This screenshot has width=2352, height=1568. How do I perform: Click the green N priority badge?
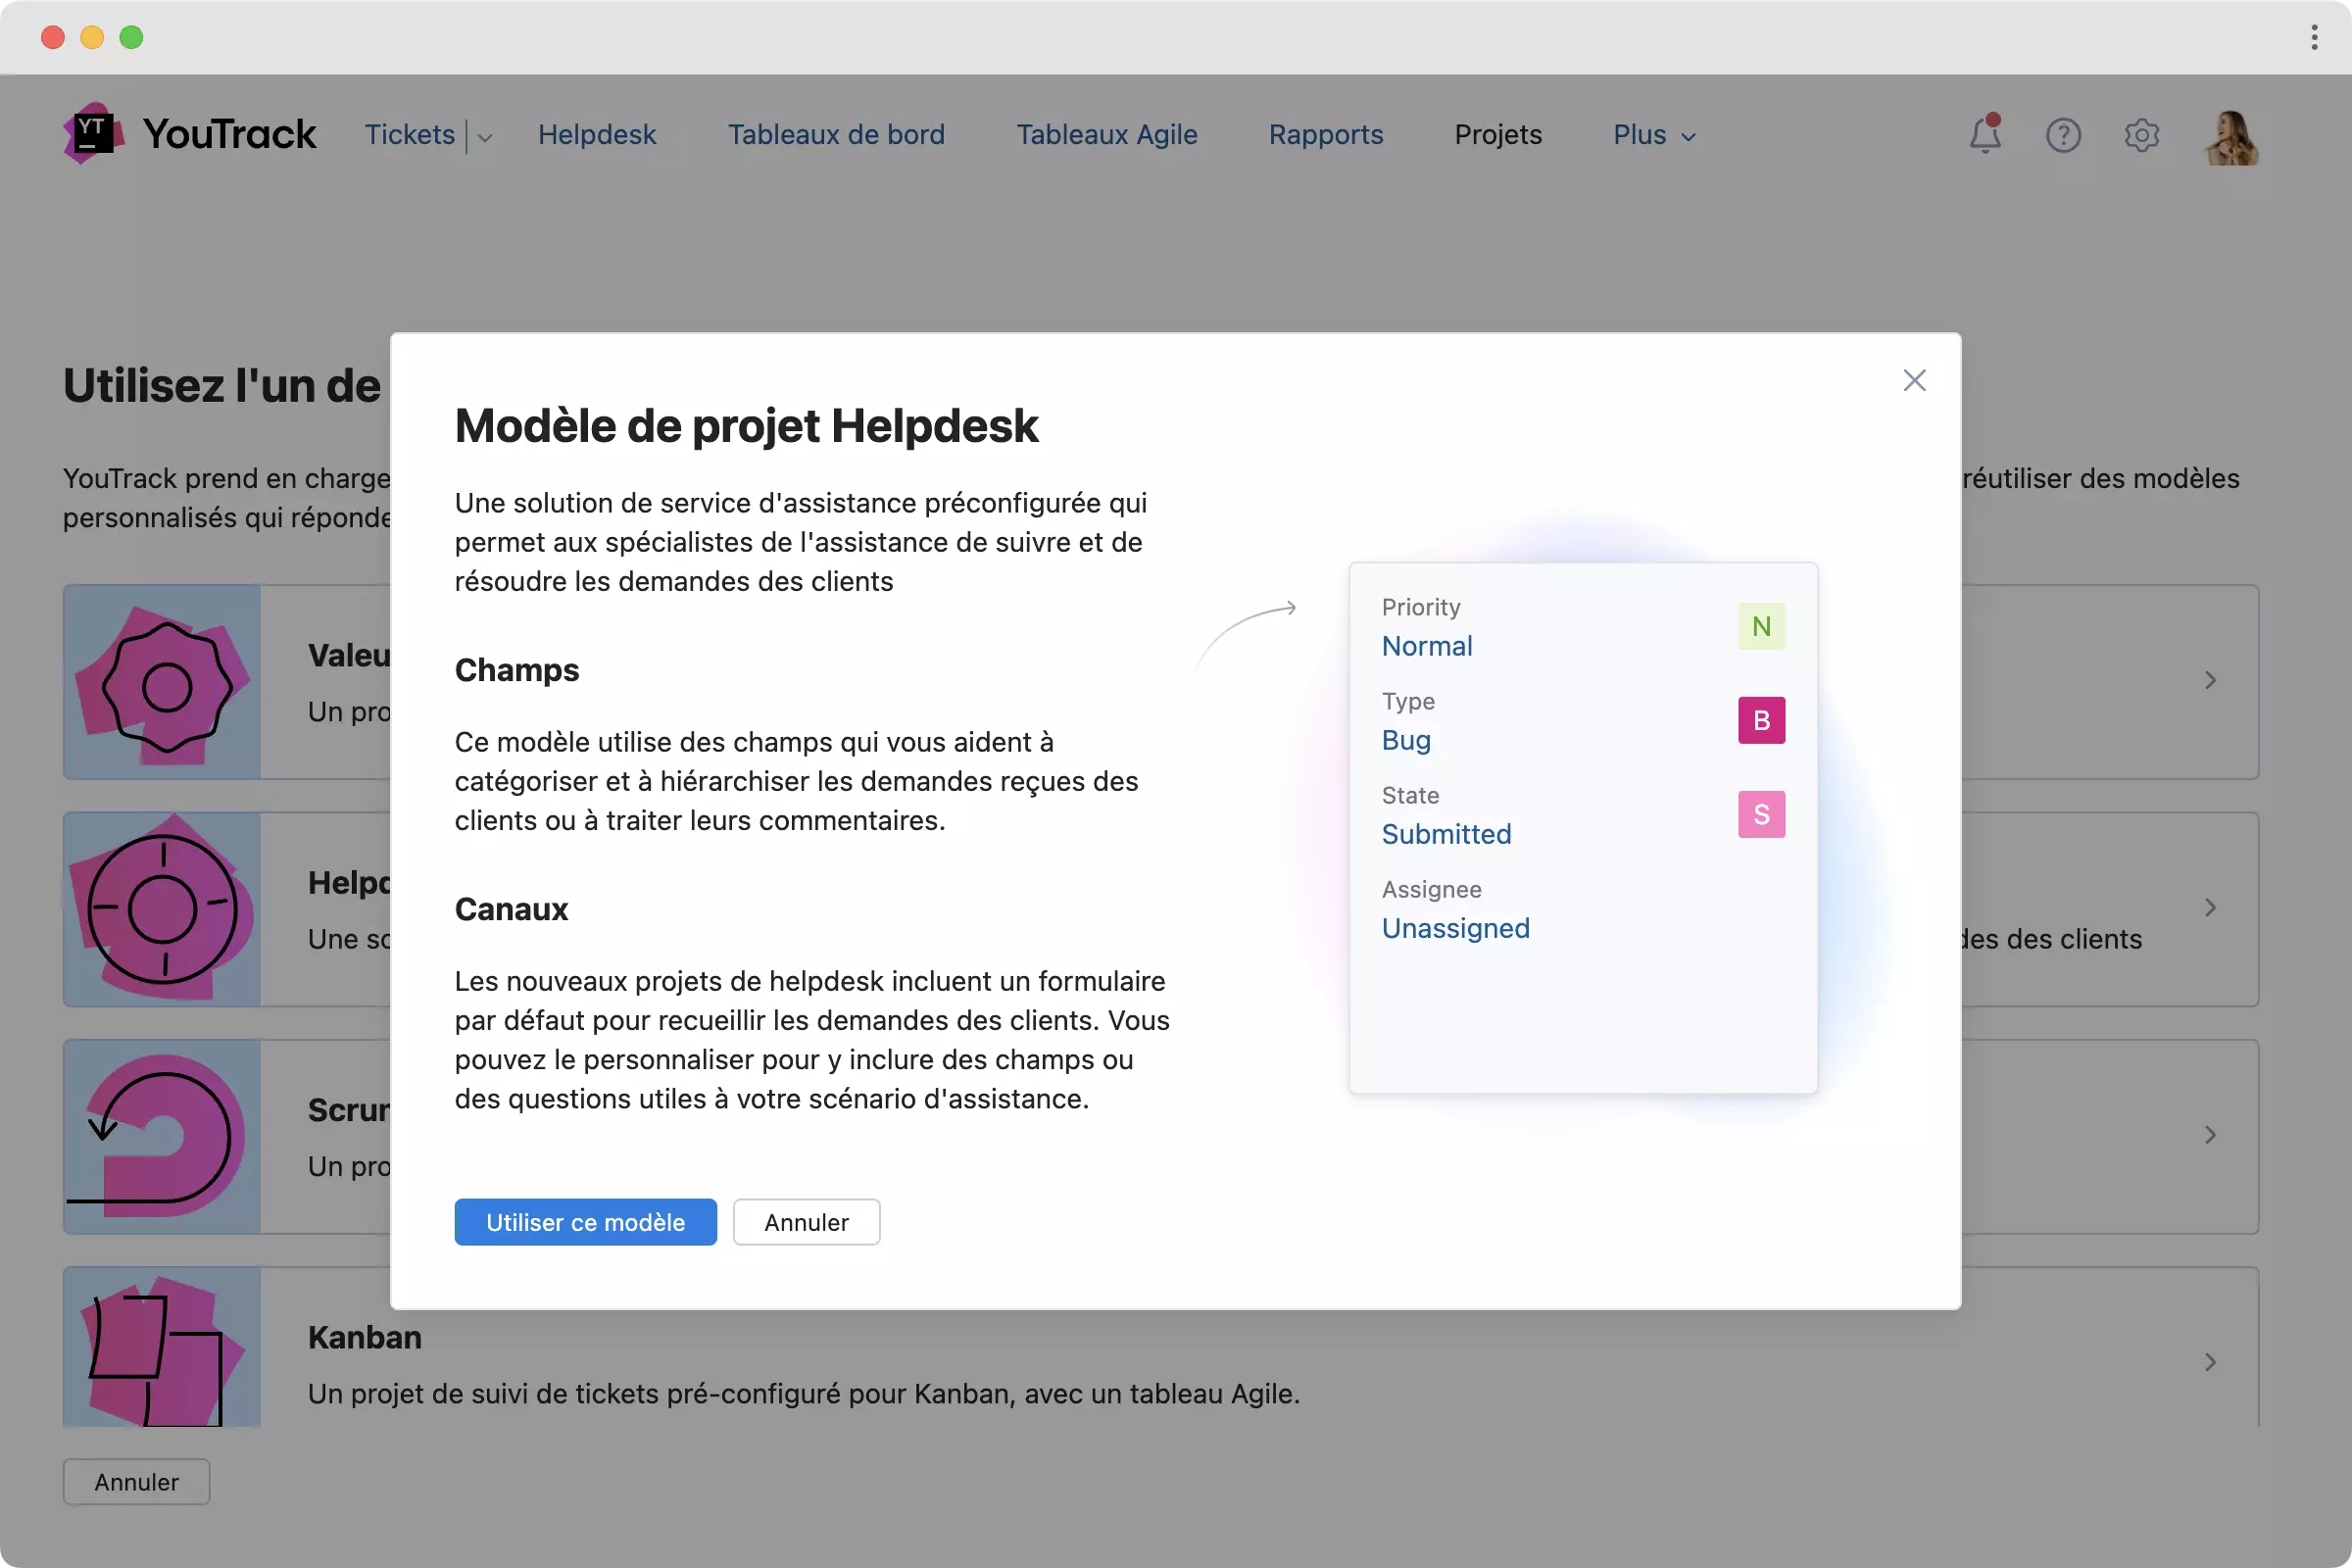tap(1761, 626)
